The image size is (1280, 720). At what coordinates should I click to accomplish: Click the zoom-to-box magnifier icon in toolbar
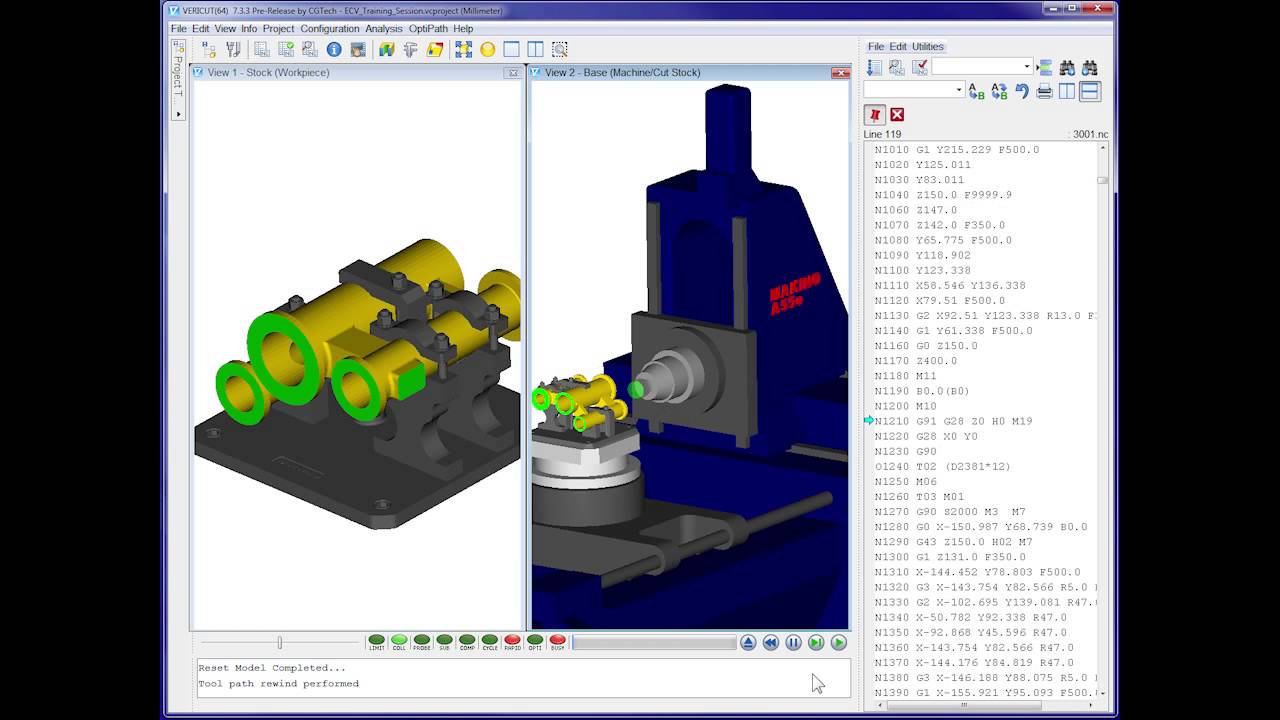point(560,49)
